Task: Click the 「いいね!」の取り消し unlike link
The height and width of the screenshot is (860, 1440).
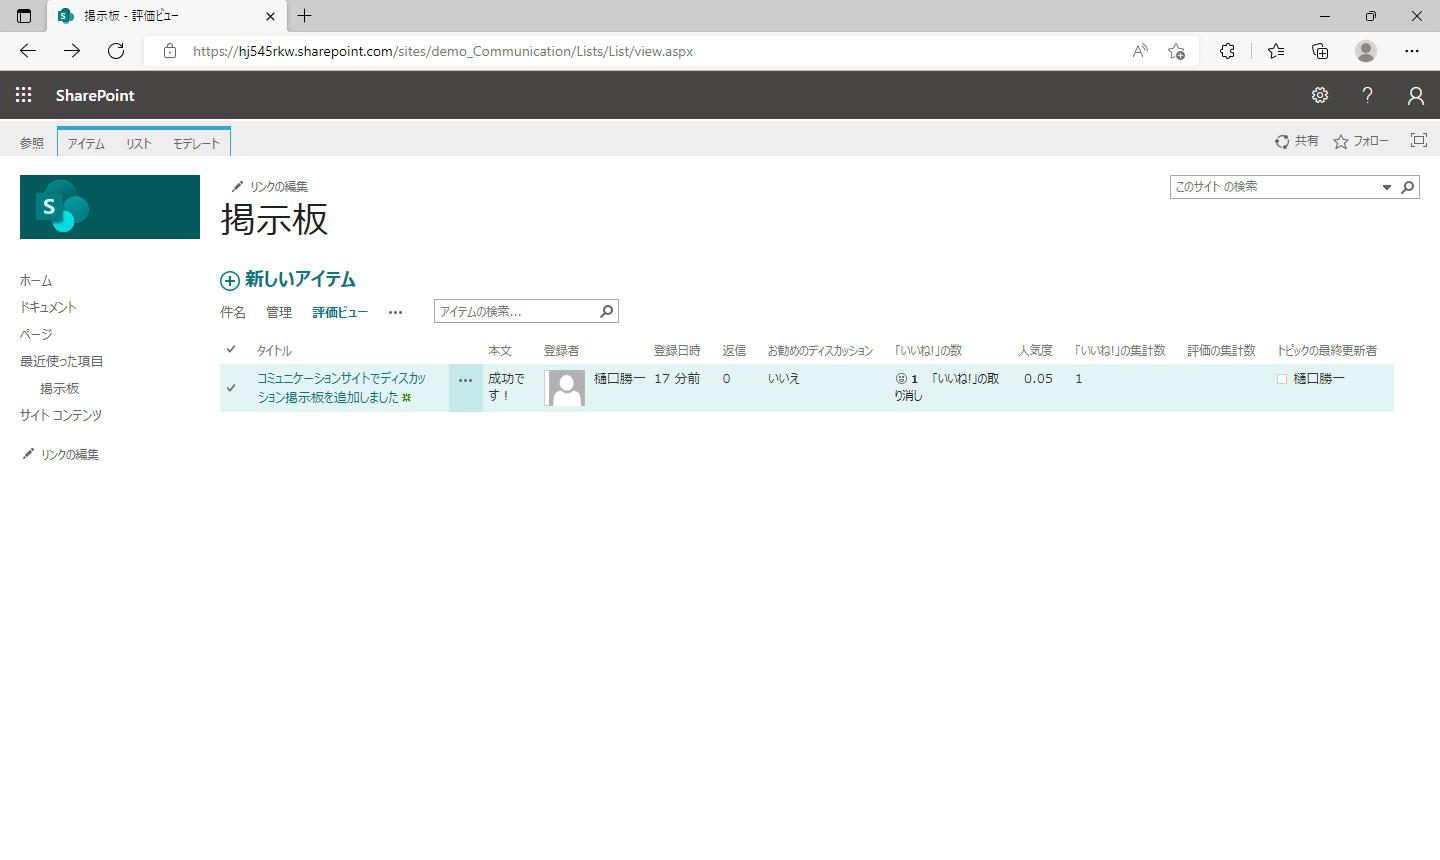Action: point(947,387)
